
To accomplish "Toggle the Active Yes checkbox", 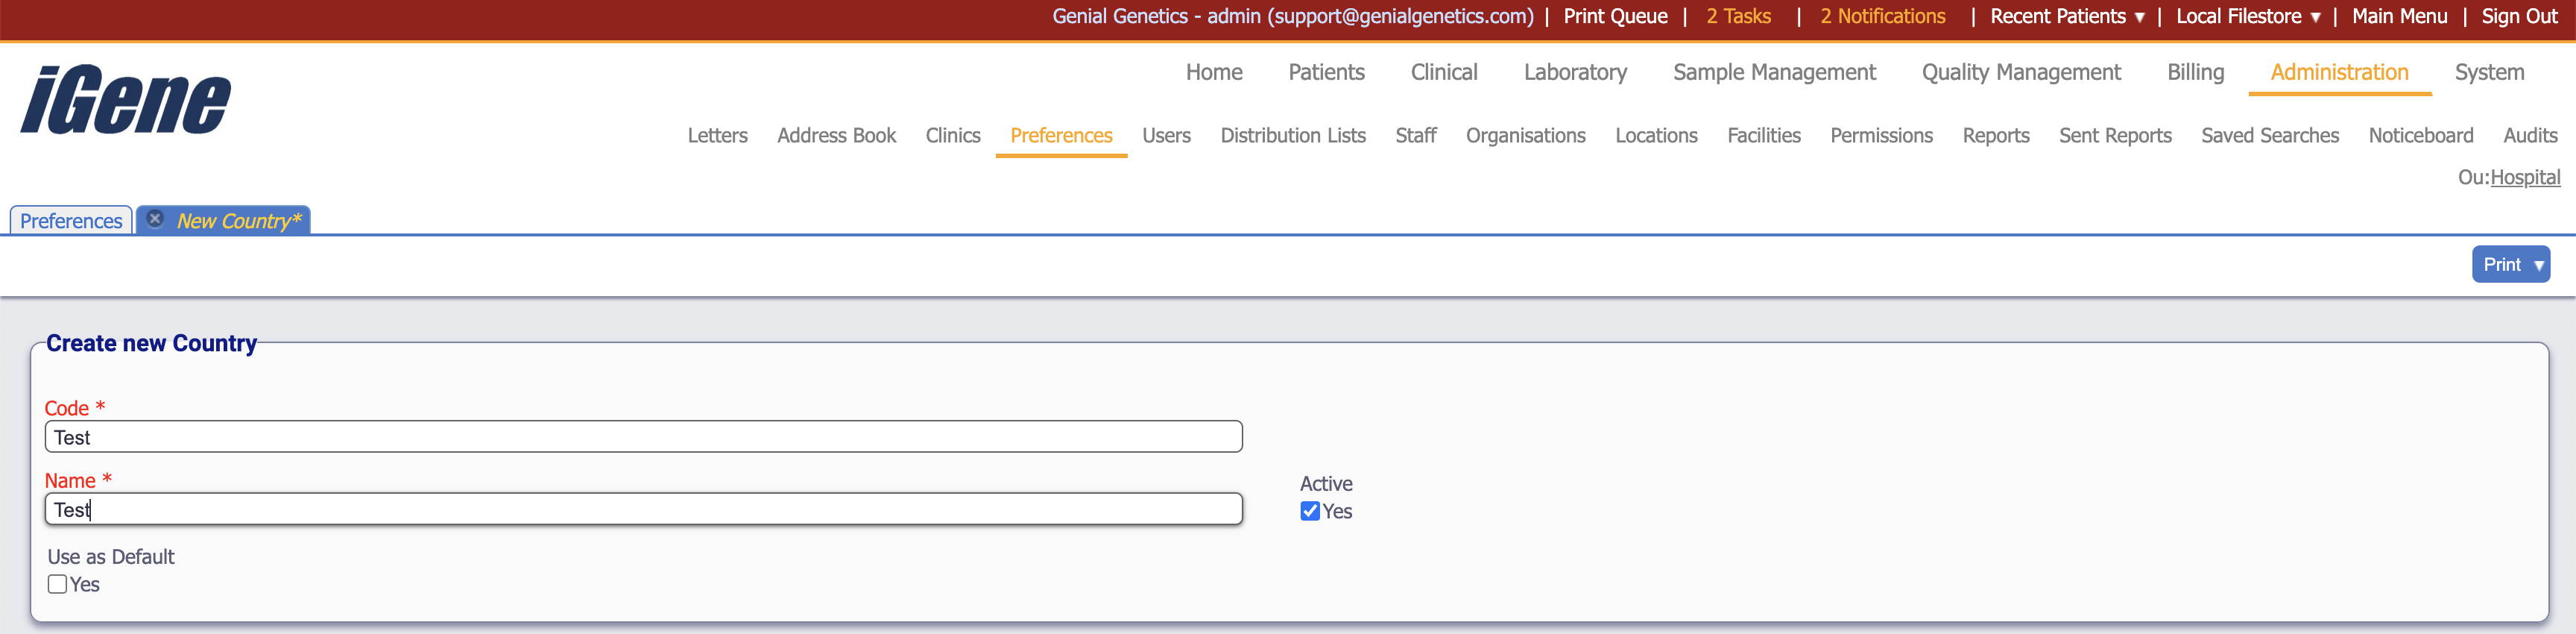I will (1309, 511).
